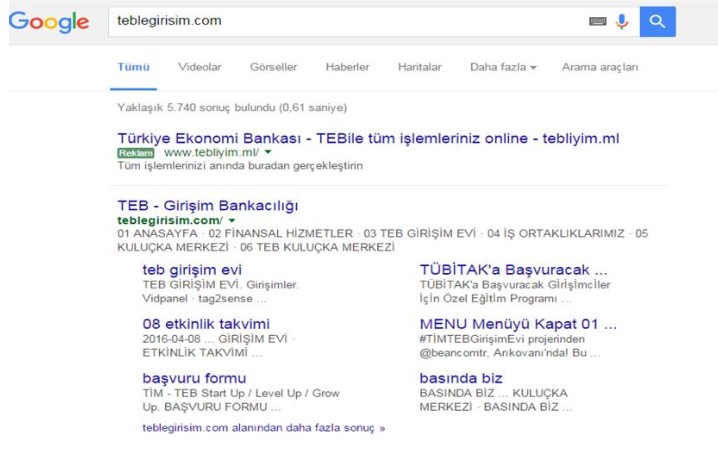Click the Google logo
The height and width of the screenshot is (451, 718).
pyautogui.click(x=49, y=22)
